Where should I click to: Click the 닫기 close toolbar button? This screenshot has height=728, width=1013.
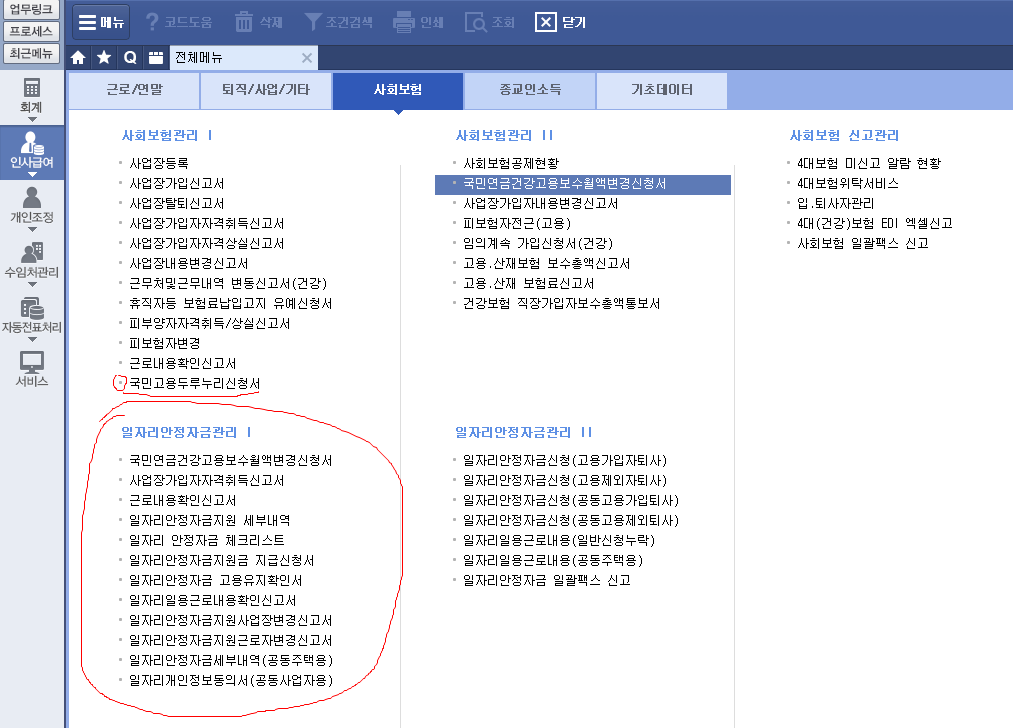pyautogui.click(x=560, y=22)
